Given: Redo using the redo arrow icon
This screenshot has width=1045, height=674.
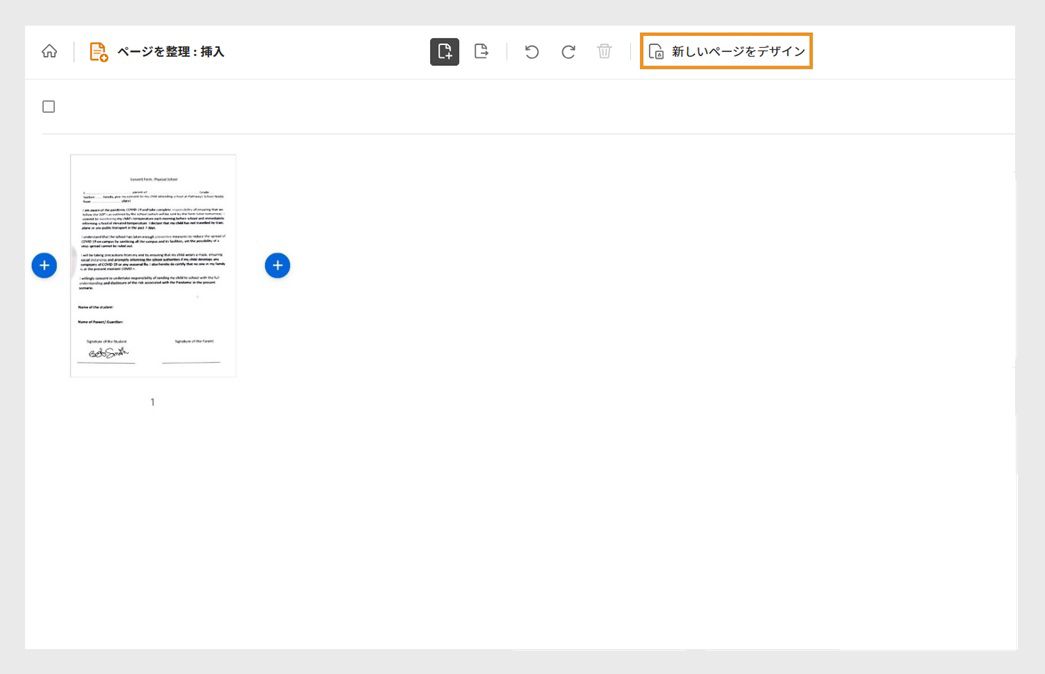Looking at the screenshot, I should (x=567, y=50).
